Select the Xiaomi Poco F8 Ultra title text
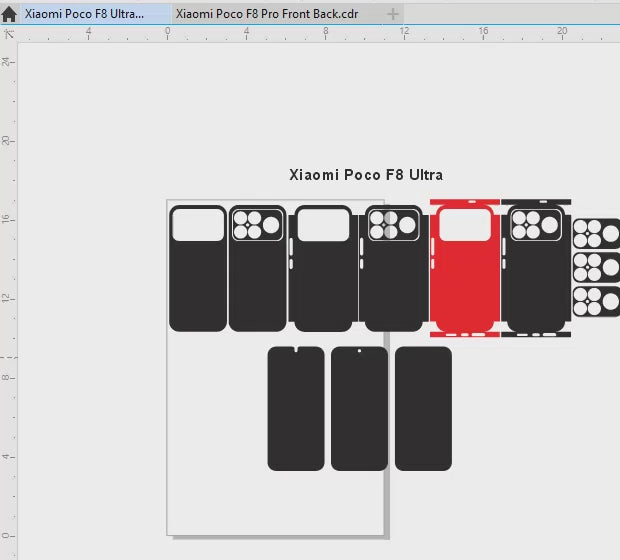Image resolution: width=620 pixels, height=560 pixels. 366,175
